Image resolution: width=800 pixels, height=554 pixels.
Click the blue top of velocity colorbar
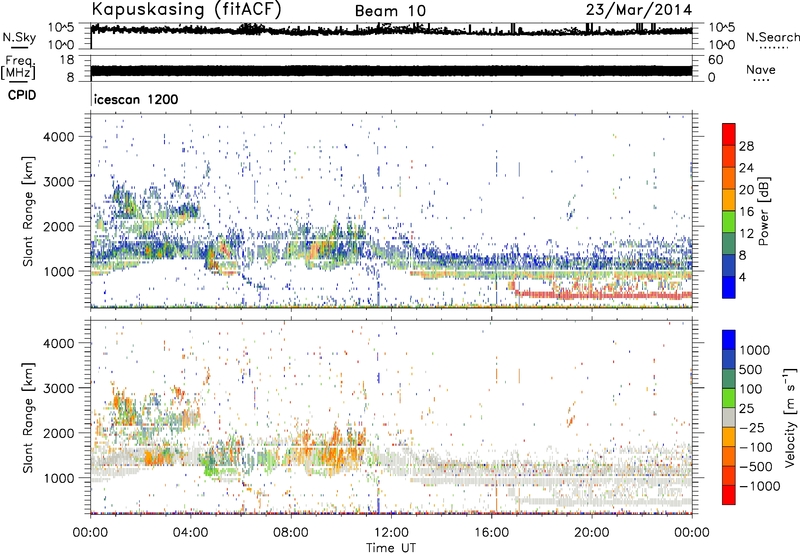coord(729,340)
